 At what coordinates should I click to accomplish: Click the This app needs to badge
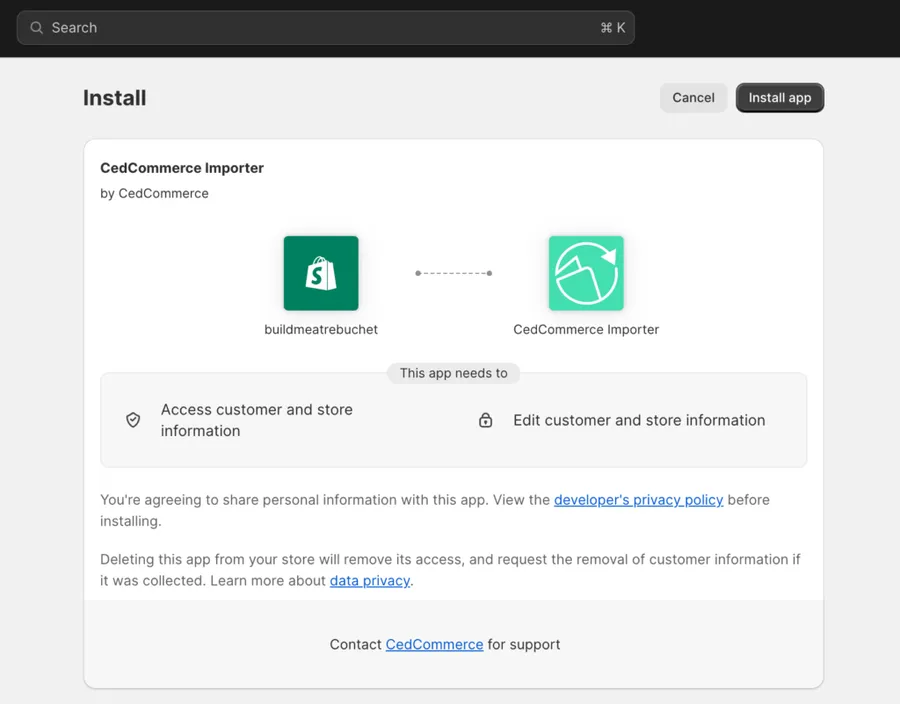tap(453, 373)
